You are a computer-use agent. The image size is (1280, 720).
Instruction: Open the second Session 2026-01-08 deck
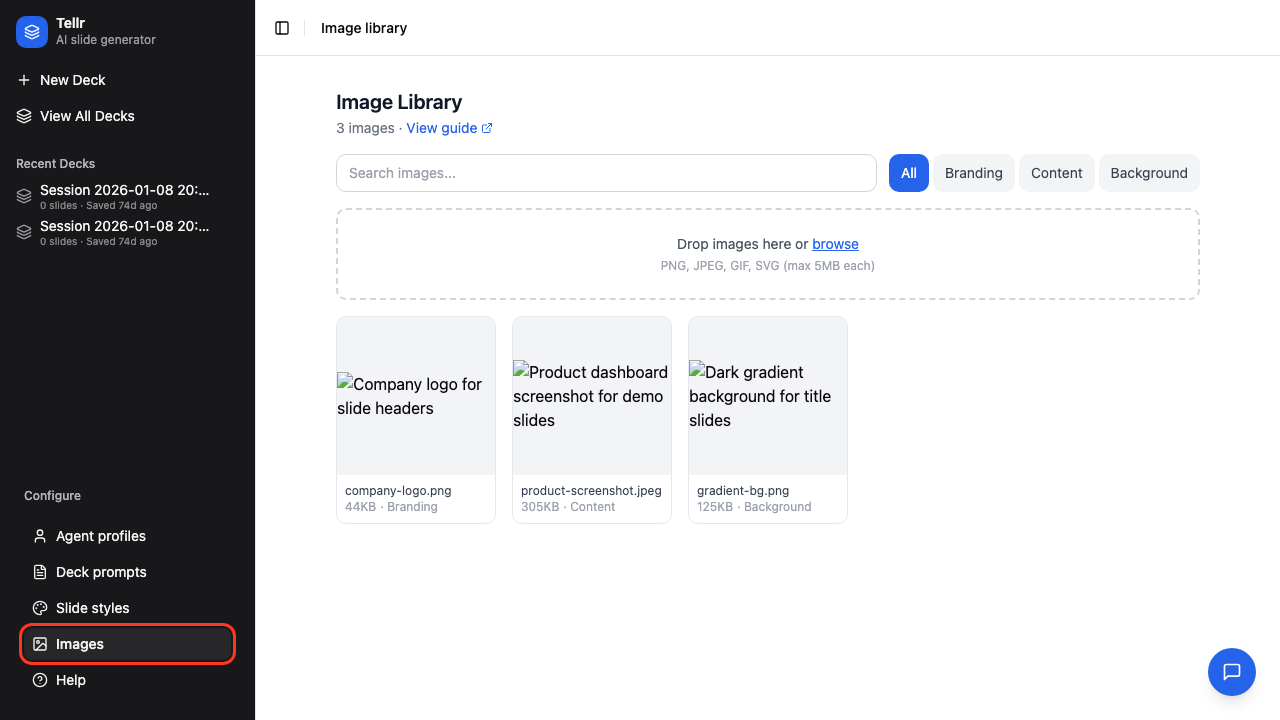124,232
